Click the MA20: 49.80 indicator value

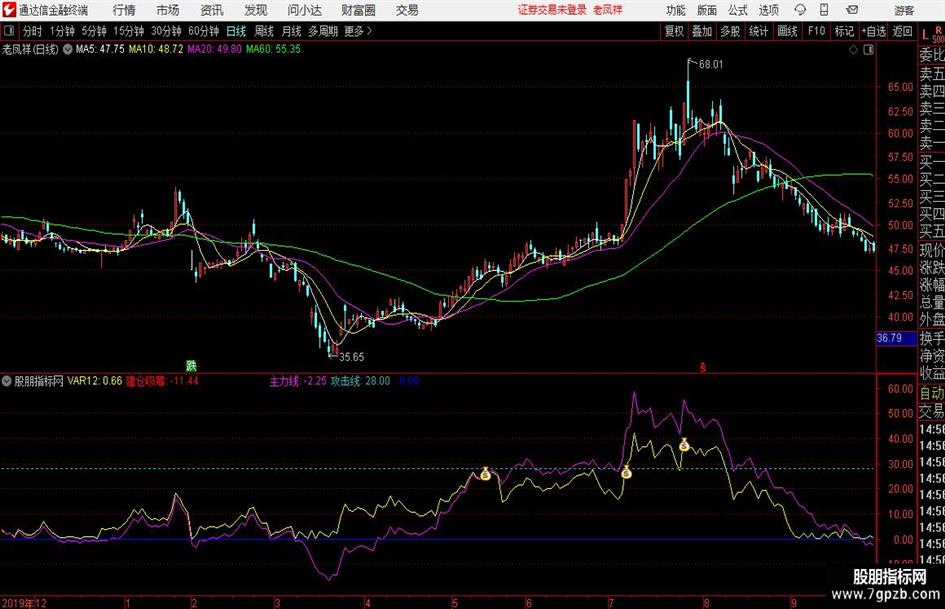coord(214,49)
